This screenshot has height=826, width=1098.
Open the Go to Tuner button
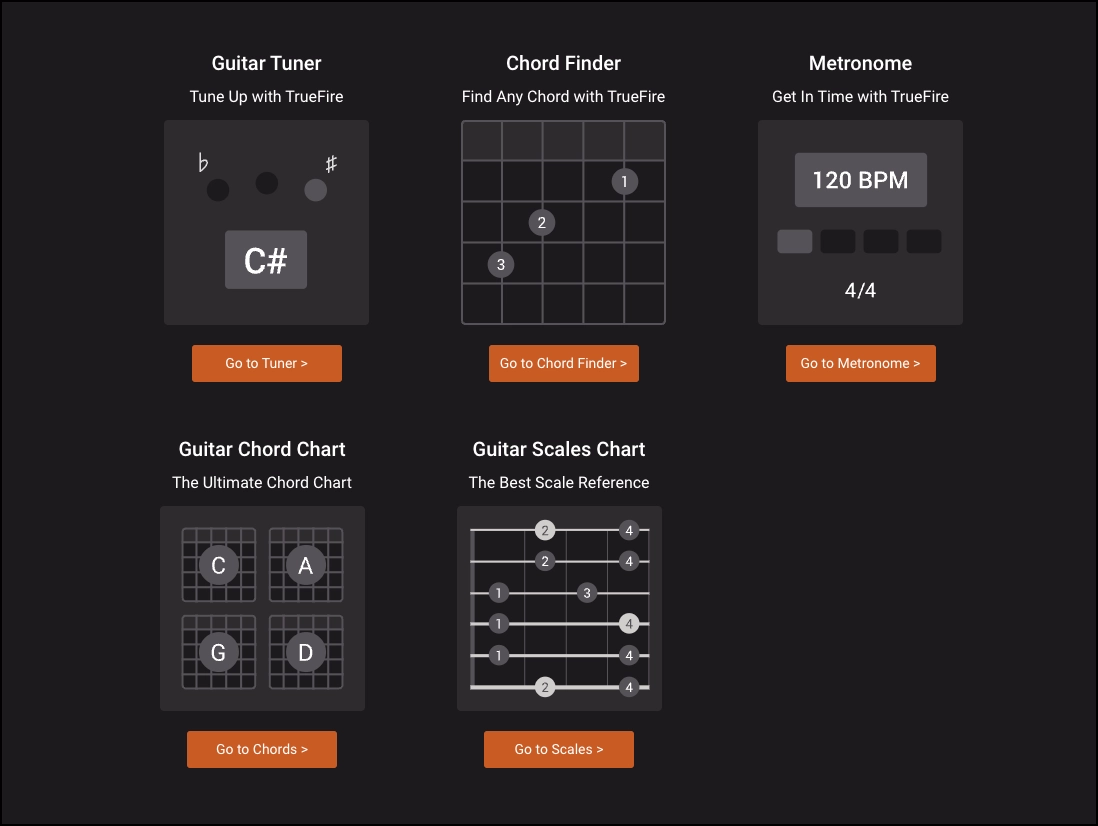pos(267,363)
